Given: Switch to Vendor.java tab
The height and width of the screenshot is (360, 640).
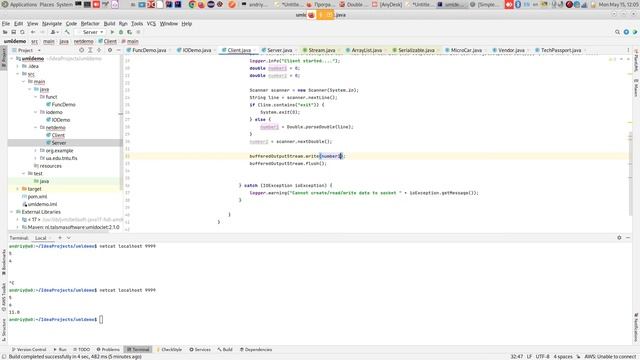Looking at the screenshot, I should point(511,50).
